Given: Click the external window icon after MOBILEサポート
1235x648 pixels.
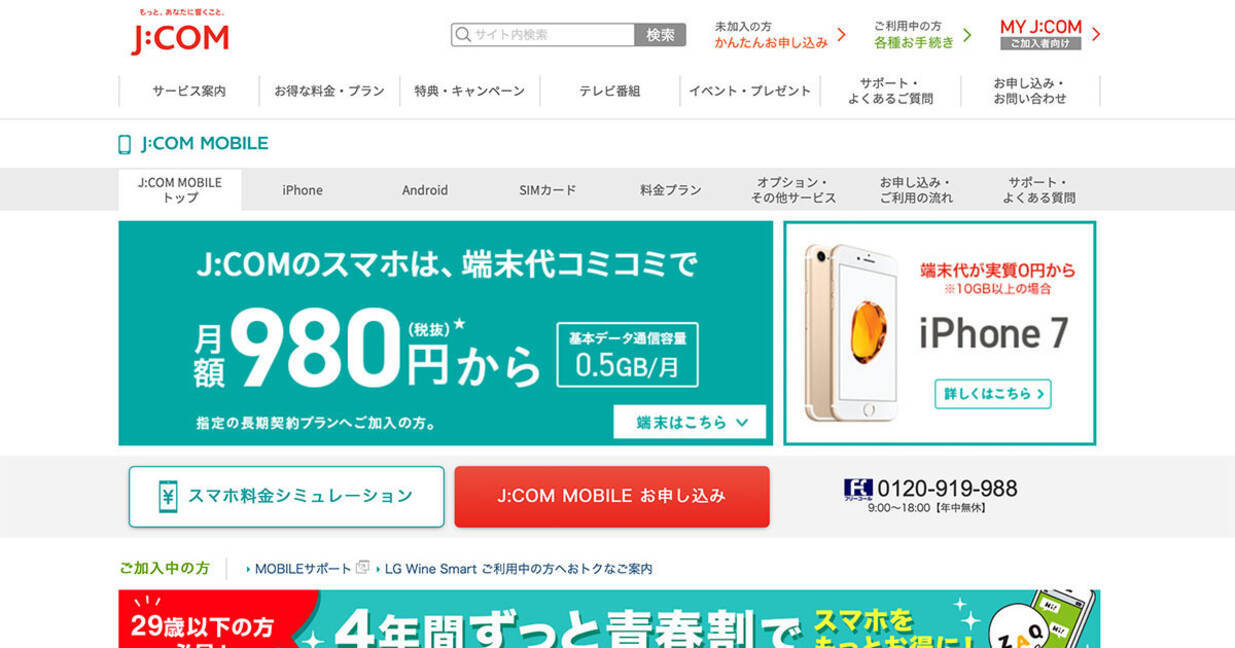Looking at the screenshot, I should click(362, 567).
